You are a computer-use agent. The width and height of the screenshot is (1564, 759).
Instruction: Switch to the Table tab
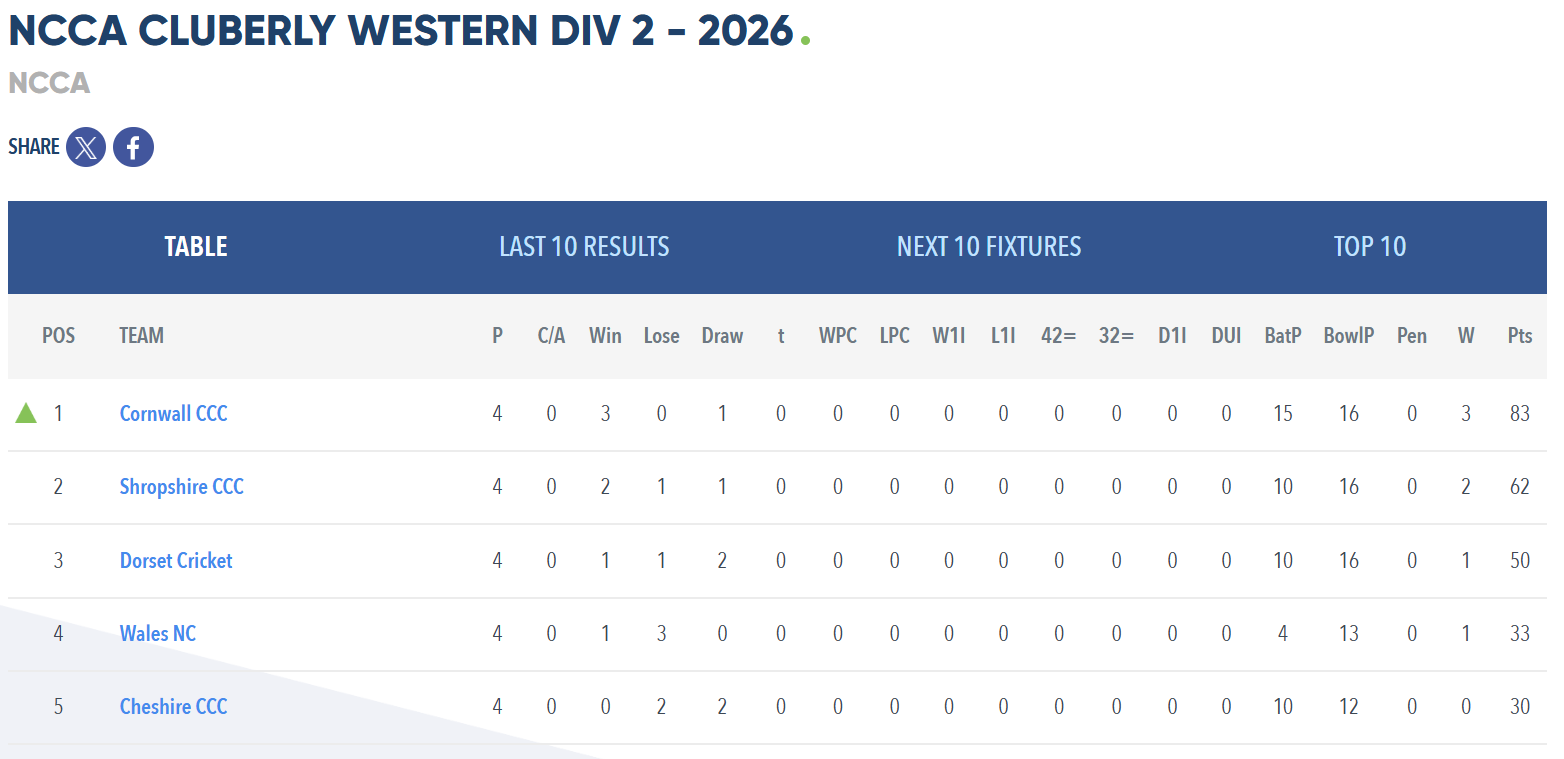point(196,247)
